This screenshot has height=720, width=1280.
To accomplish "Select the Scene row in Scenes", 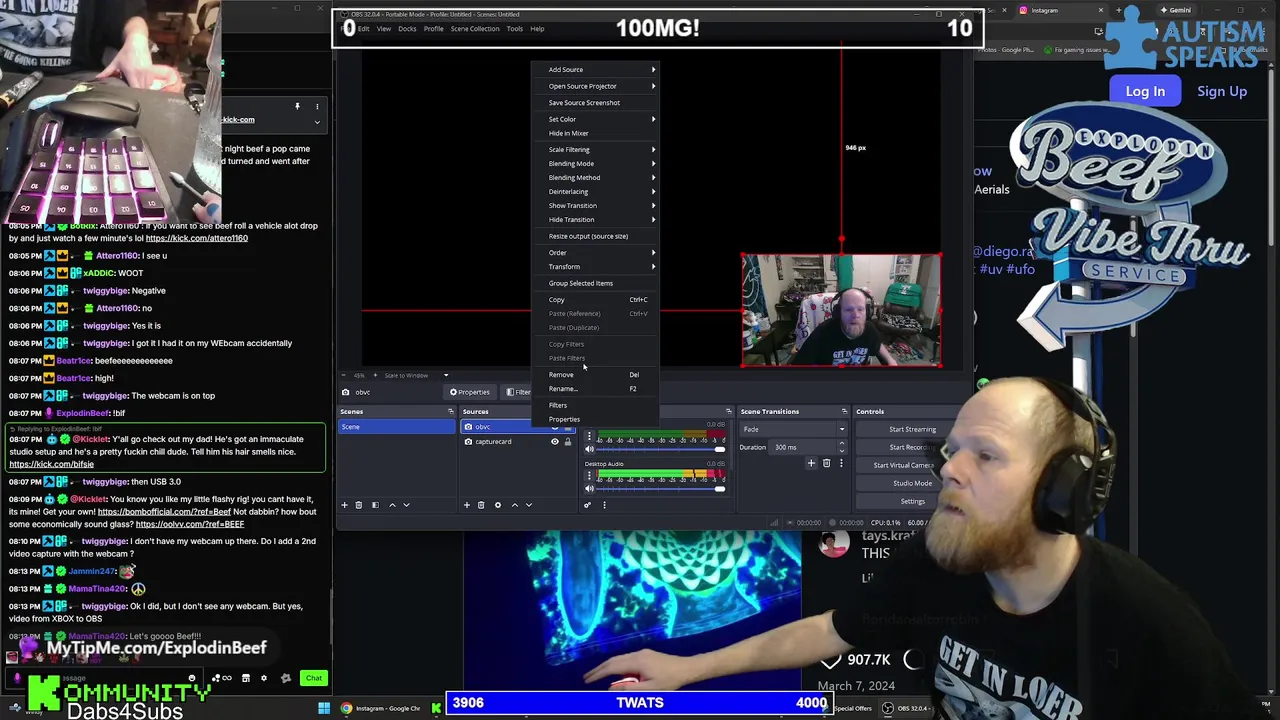I will tap(397, 427).
